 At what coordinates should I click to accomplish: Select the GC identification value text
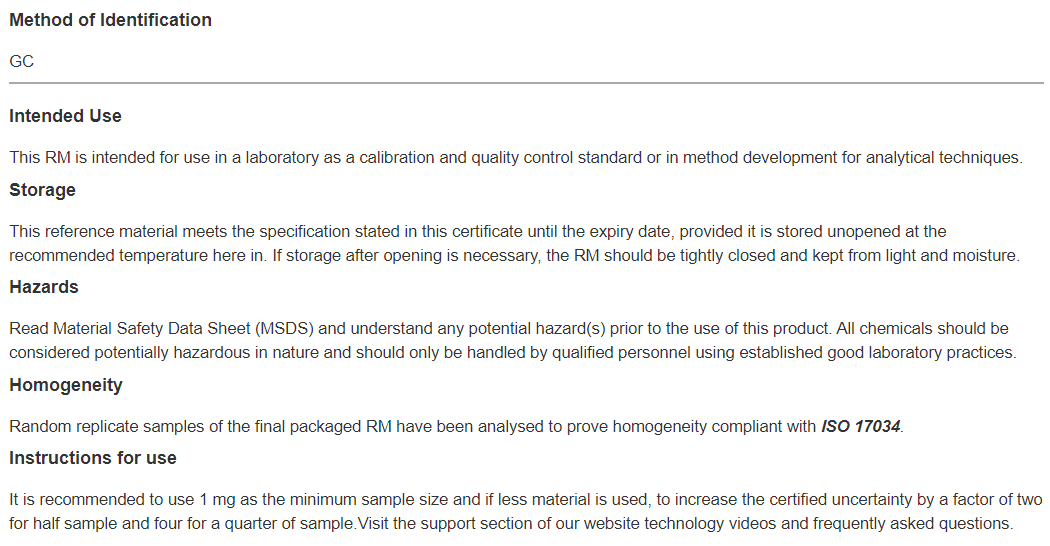coord(21,62)
